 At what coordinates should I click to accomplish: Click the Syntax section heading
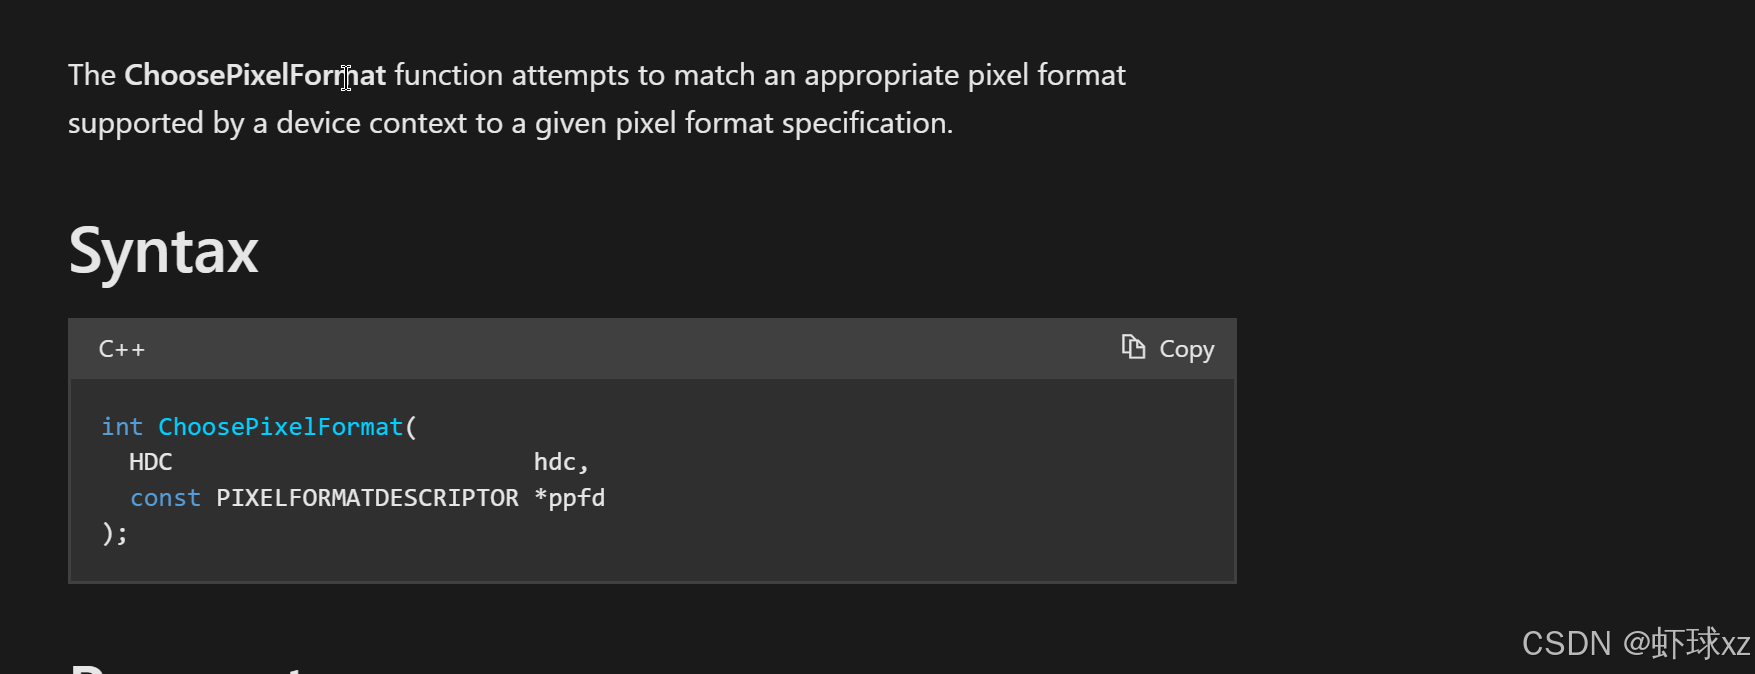(163, 250)
